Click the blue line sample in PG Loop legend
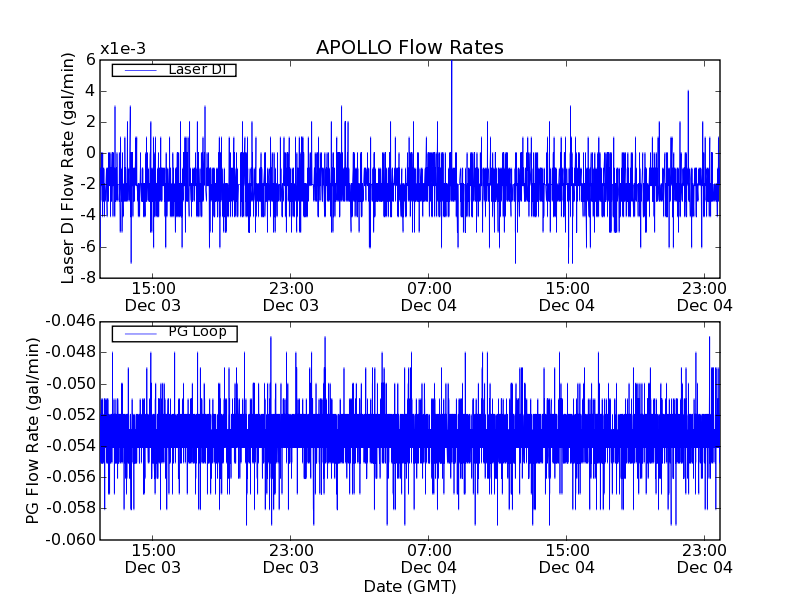Screen dimensions: 800x600 [x=139, y=333]
